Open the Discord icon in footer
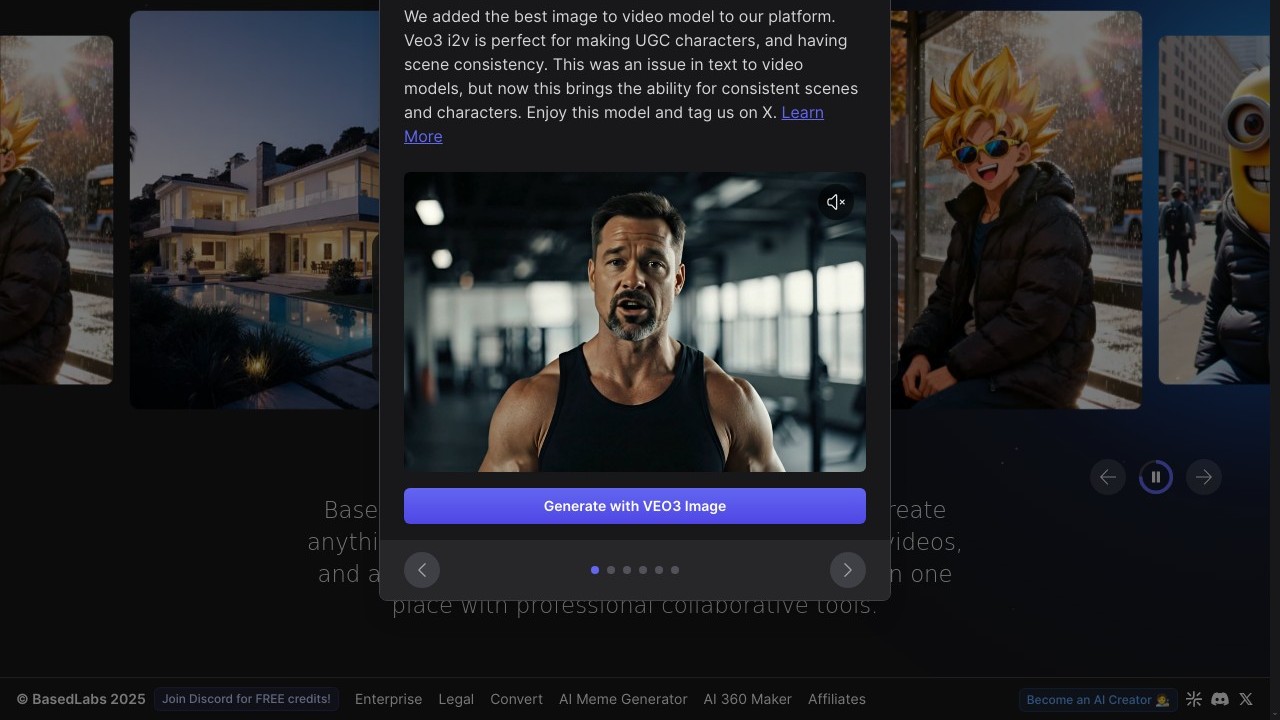The width and height of the screenshot is (1280, 720). 1220,699
